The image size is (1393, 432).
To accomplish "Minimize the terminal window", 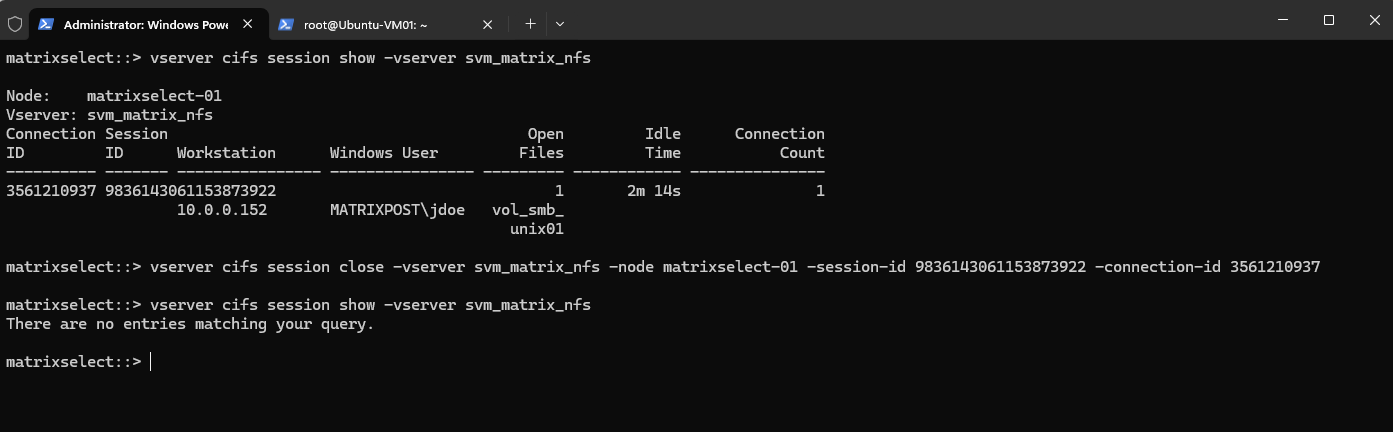I will [x=1283, y=20].
